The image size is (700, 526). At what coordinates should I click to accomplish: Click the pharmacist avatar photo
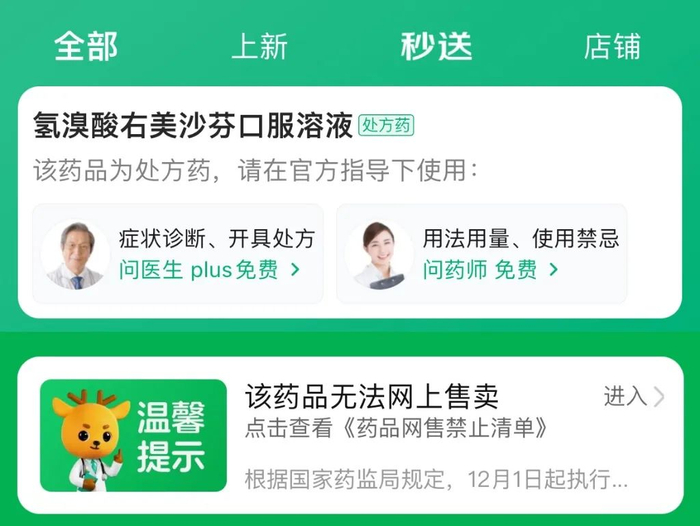(x=379, y=254)
